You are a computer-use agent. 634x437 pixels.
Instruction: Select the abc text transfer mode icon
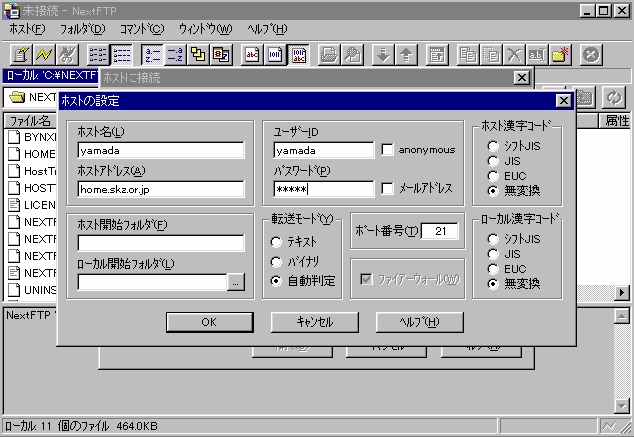(252, 54)
